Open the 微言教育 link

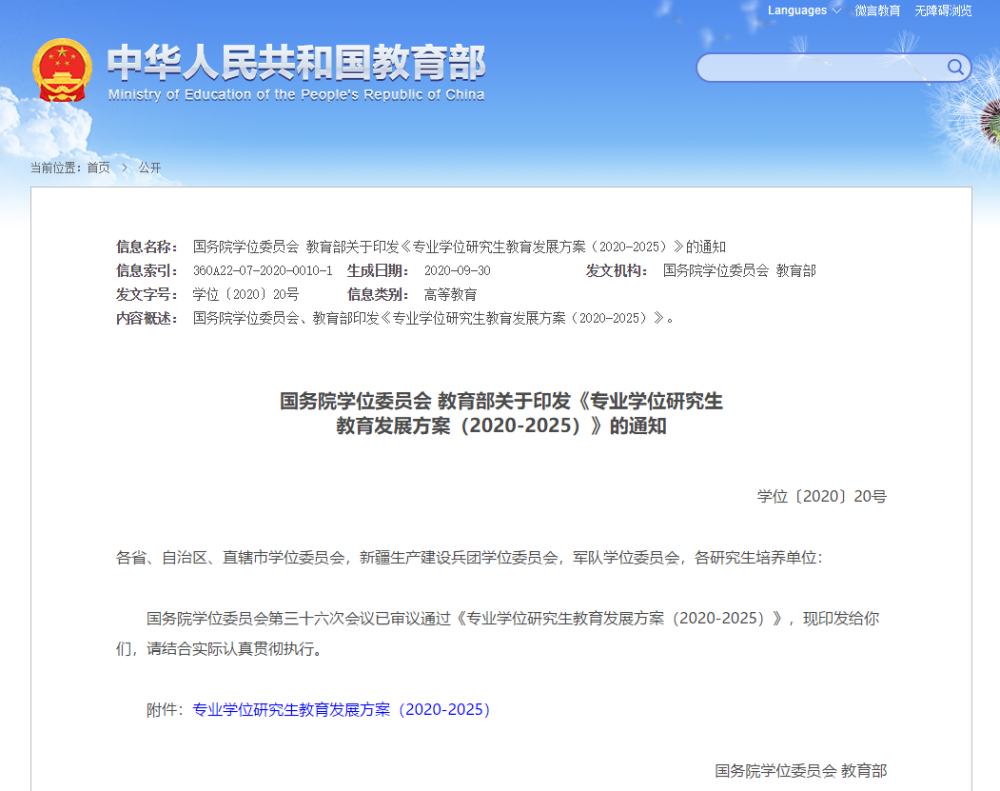[877, 11]
